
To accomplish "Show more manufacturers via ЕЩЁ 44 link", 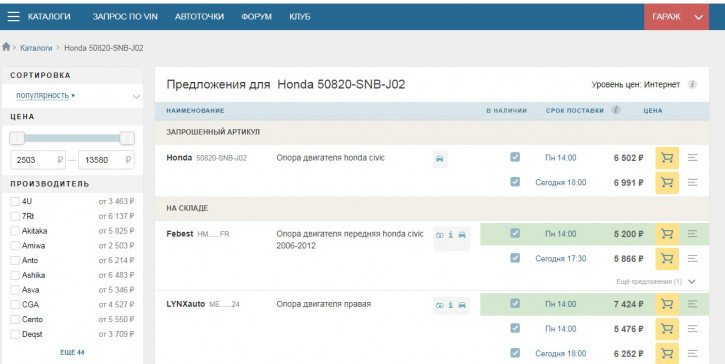I will pyautogui.click(x=72, y=352).
